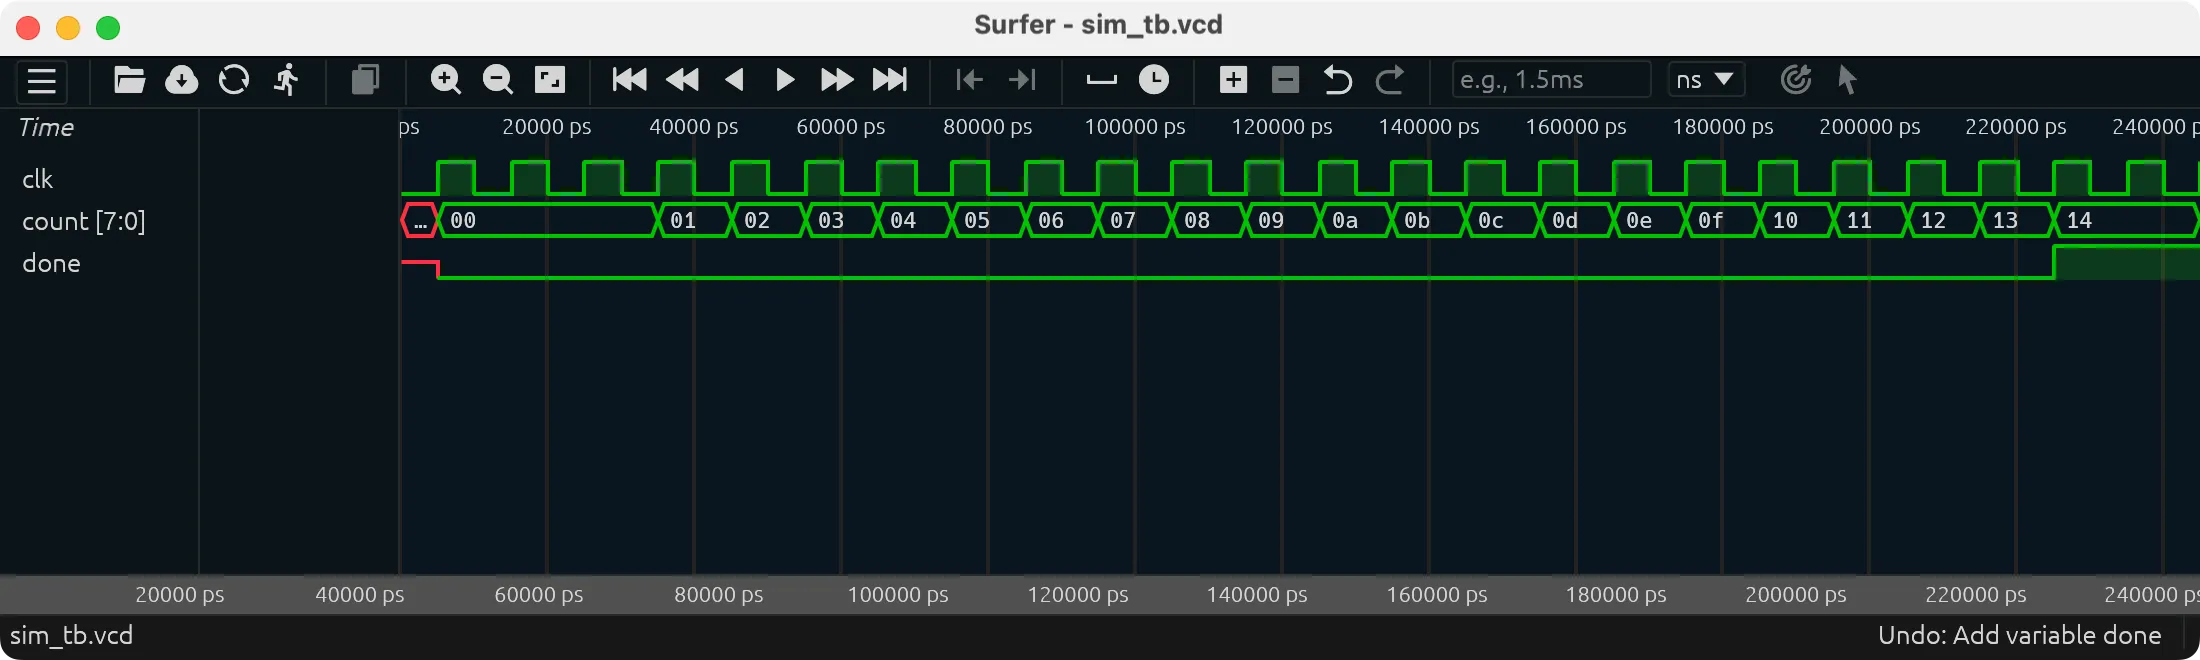Click the running person icon
The height and width of the screenshot is (660, 2200).
tap(287, 80)
